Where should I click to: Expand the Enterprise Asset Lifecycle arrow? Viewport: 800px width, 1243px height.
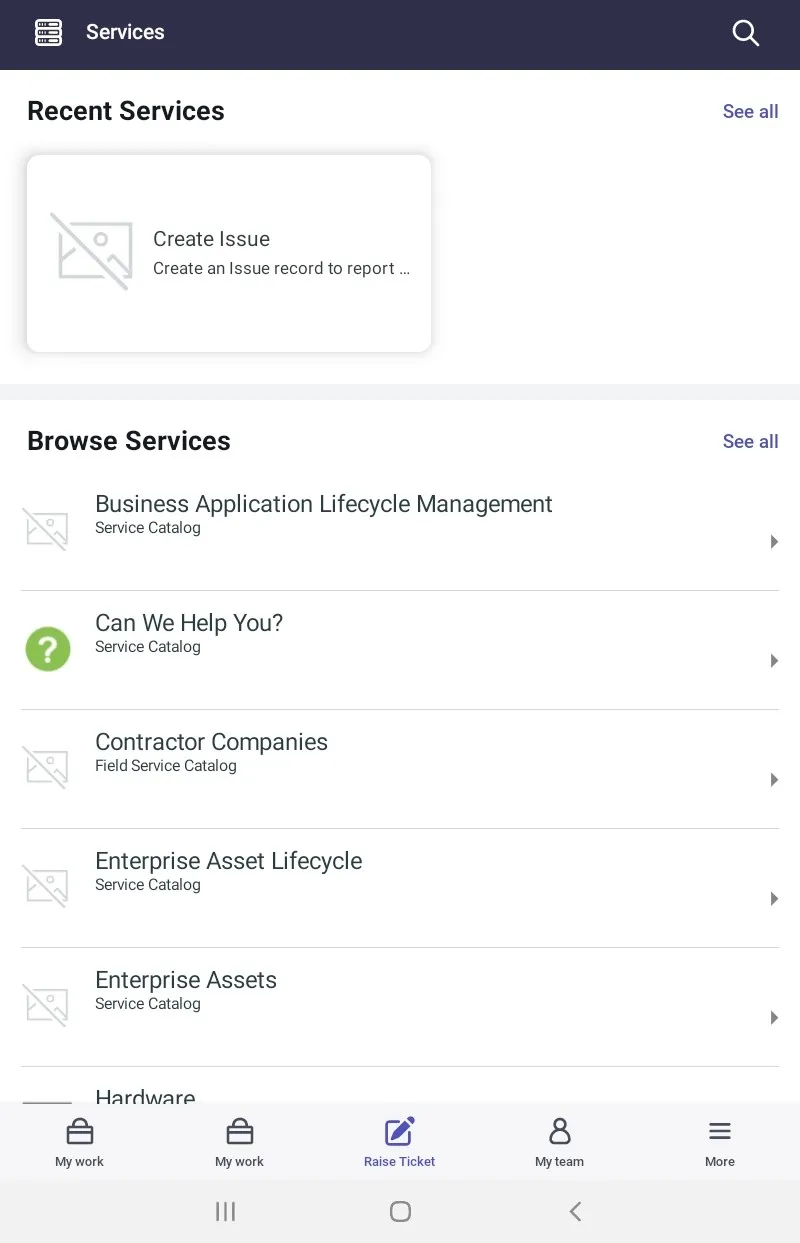pyautogui.click(x=774, y=899)
